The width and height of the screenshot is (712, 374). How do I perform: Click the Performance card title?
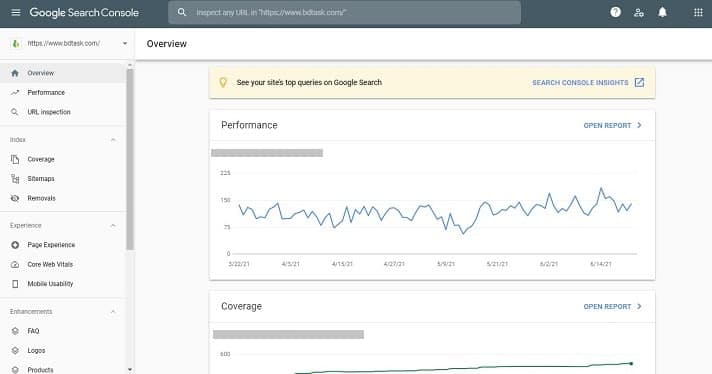pyautogui.click(x=249, y=125)
